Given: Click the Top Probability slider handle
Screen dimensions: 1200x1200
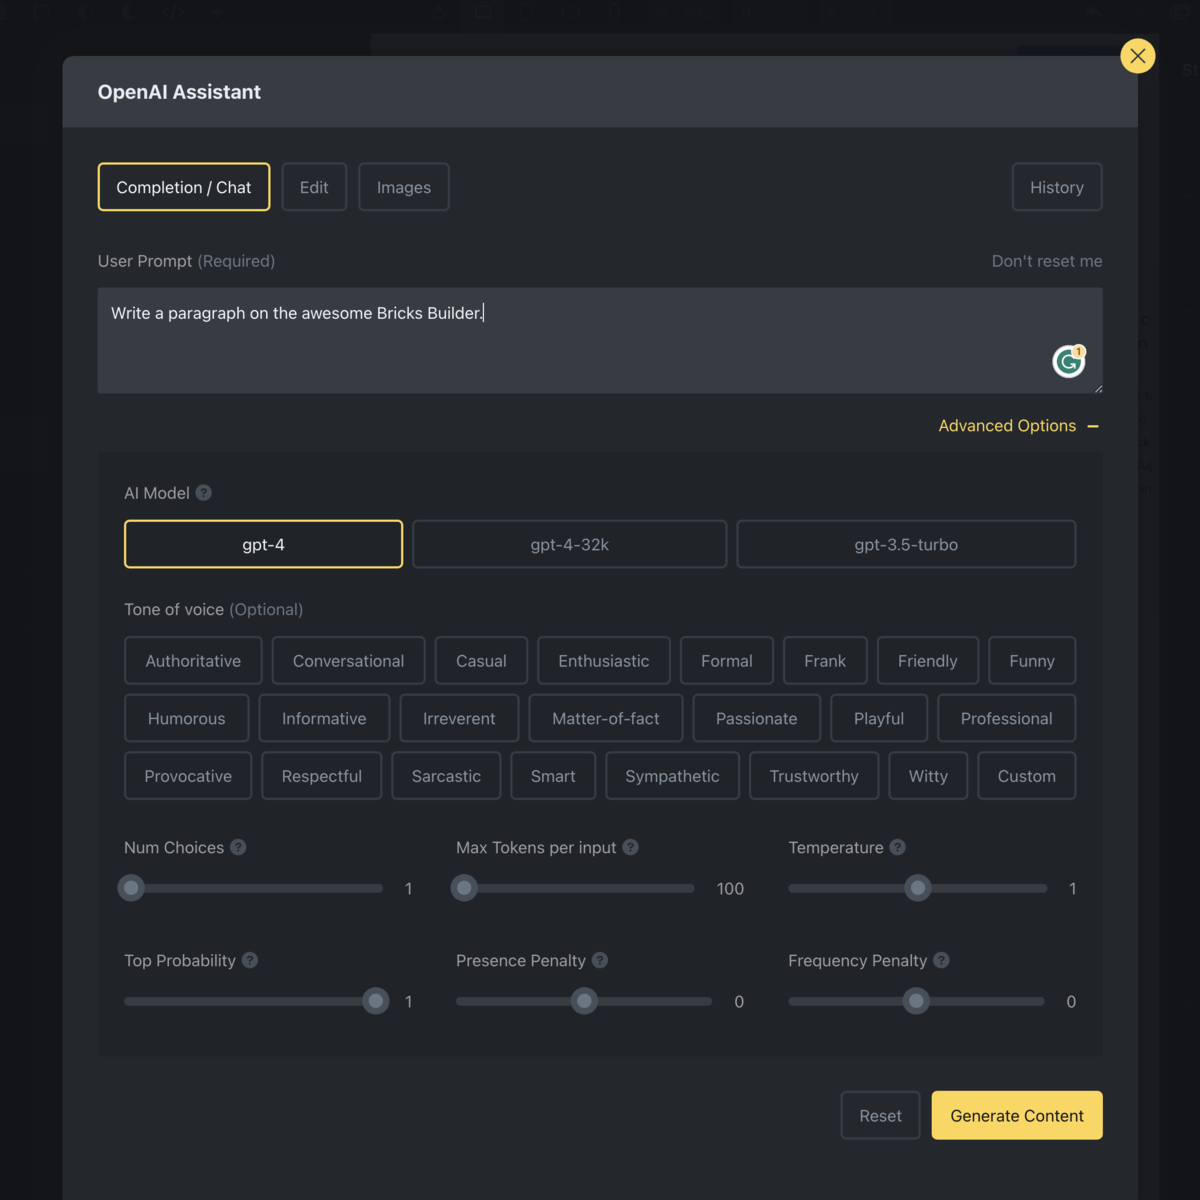Looking at the screenshot, I should [x=376, y=1001].
